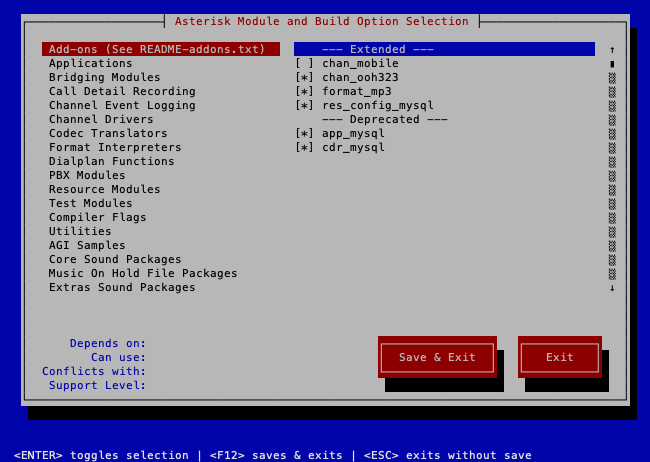This screenshot has height=462, width=650.
Task: Select AGI Samples category
Action: coord(87,246)
